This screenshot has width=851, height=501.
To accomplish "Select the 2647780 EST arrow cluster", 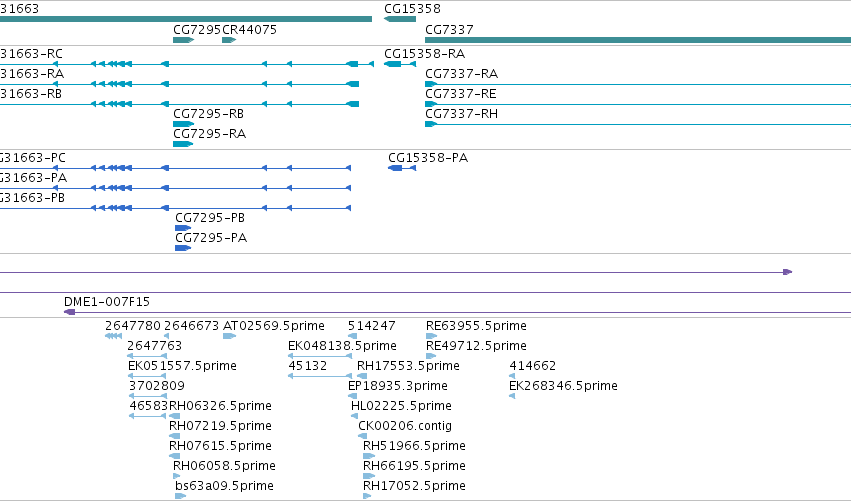I will [113, 336].
